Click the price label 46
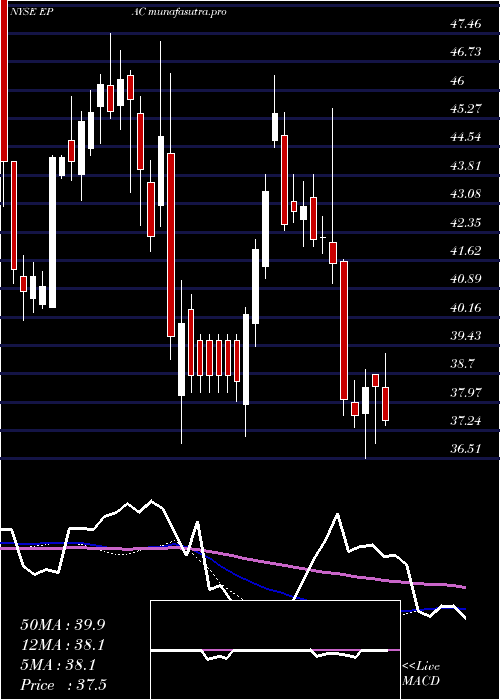 point(458,81)
